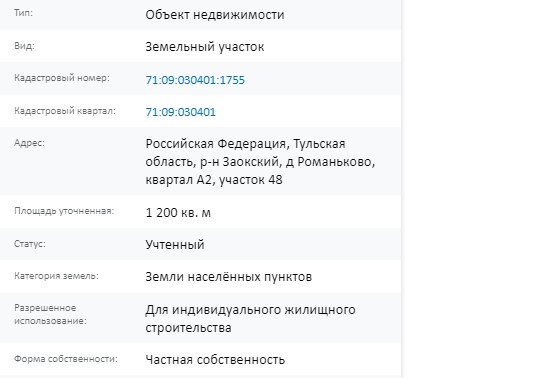Open cadastral quarter link 71:09:030401
552x378 pixels.
180,112
